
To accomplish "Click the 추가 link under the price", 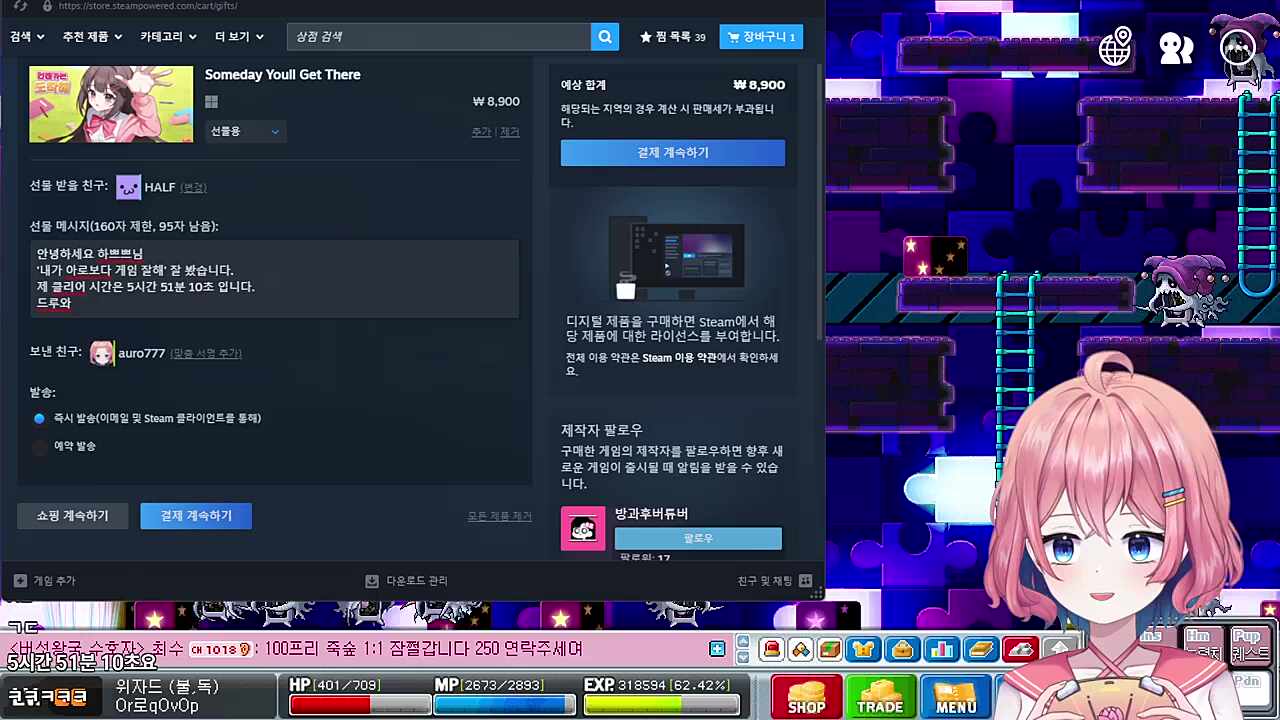I will [481, 132].
